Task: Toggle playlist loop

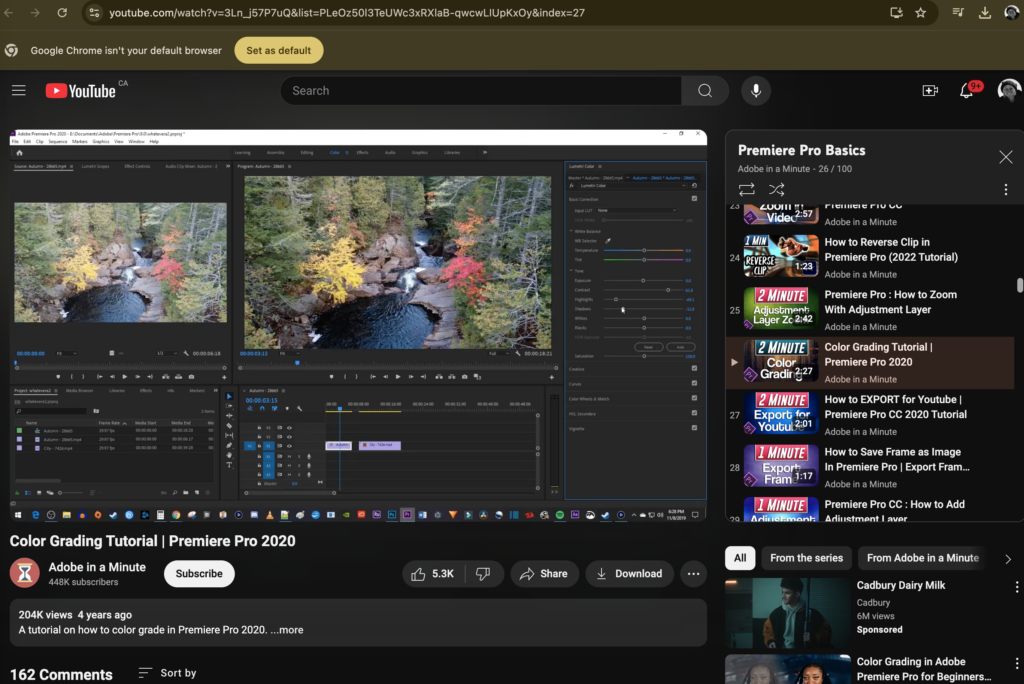Action: point(746,189)
